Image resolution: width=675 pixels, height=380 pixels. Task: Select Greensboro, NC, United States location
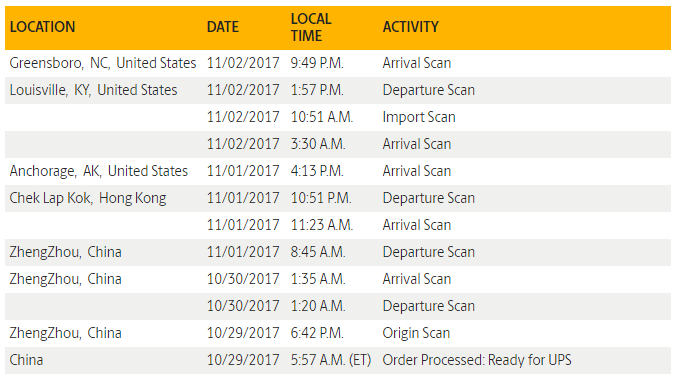pos(103,63)
